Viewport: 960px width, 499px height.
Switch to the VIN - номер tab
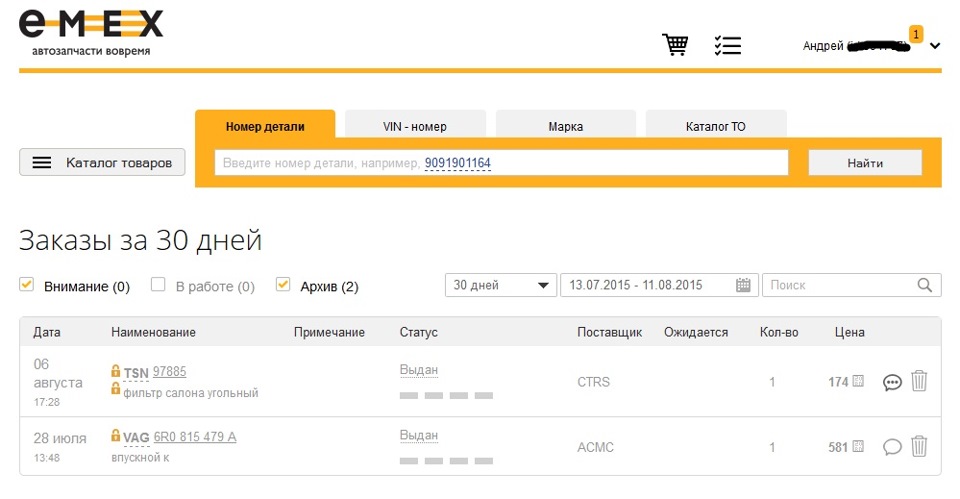pos(415,126)
